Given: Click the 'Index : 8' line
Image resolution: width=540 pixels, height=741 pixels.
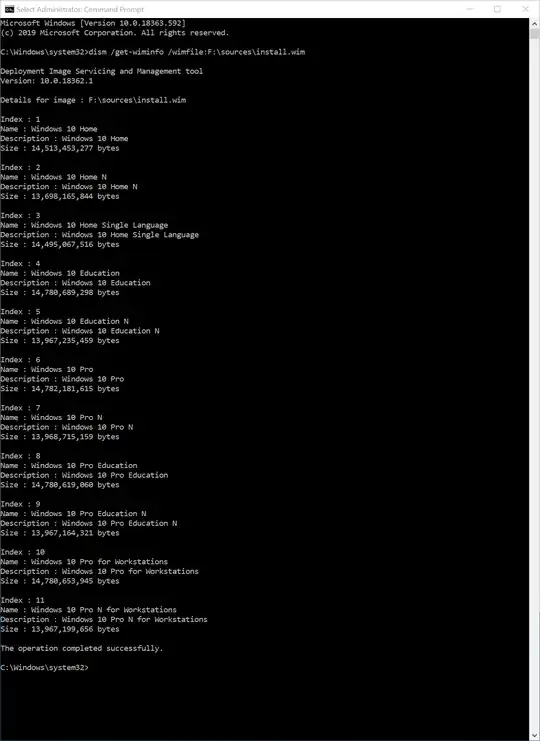Looking at the screenshot, I should coord(20,456).
